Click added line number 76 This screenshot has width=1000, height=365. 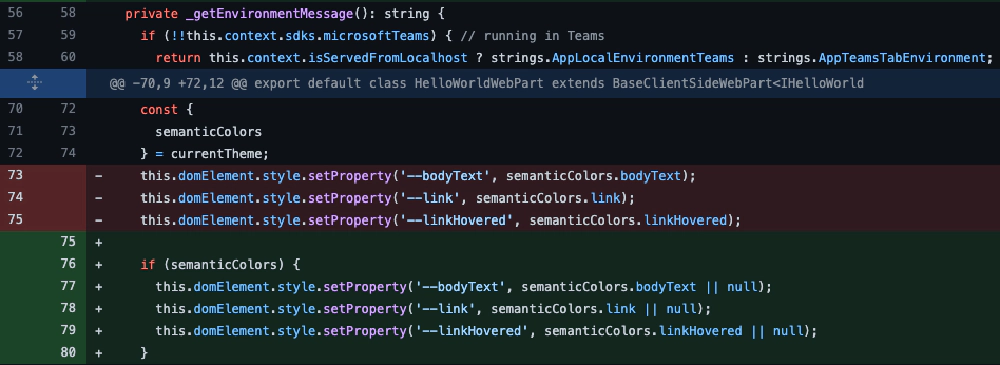tap(68, 264)
